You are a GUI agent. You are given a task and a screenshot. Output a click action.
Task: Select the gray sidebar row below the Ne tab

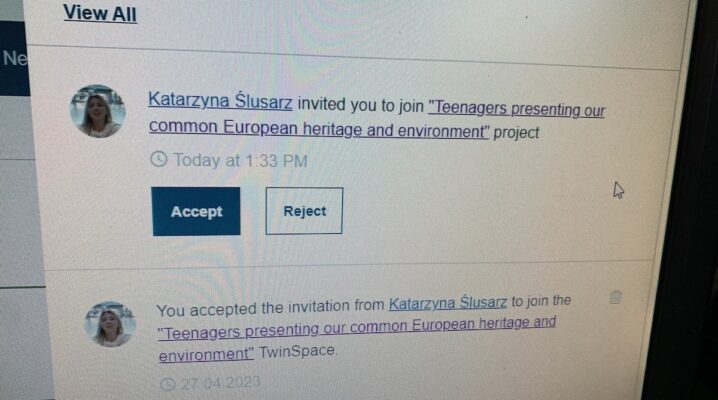[x=17, y=128]
